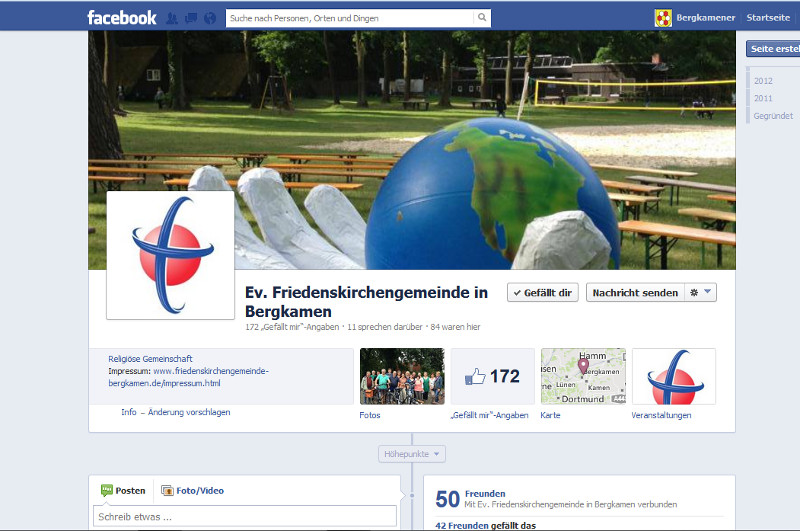
Task: Open the Karte label link
Action: (x=550, y=415)
